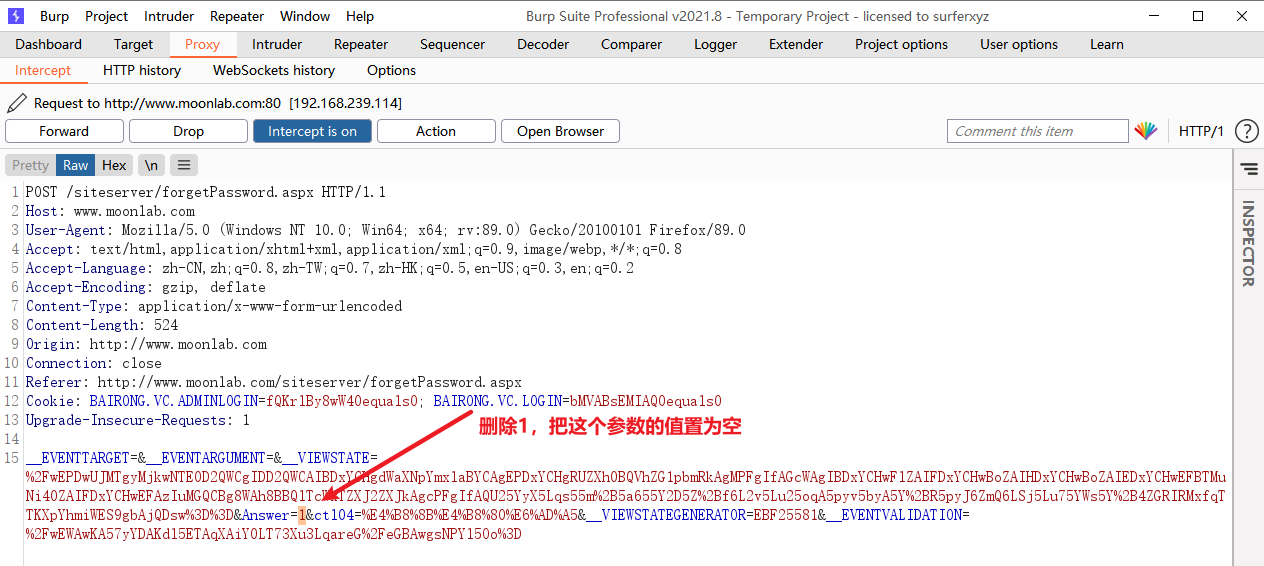Close the Burp Suite window

(1242, 16)
